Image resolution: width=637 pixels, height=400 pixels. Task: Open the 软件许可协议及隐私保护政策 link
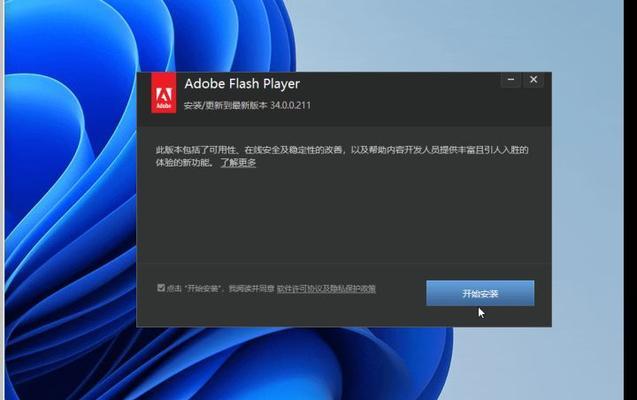pyautogui.click(x=326, y=289)
